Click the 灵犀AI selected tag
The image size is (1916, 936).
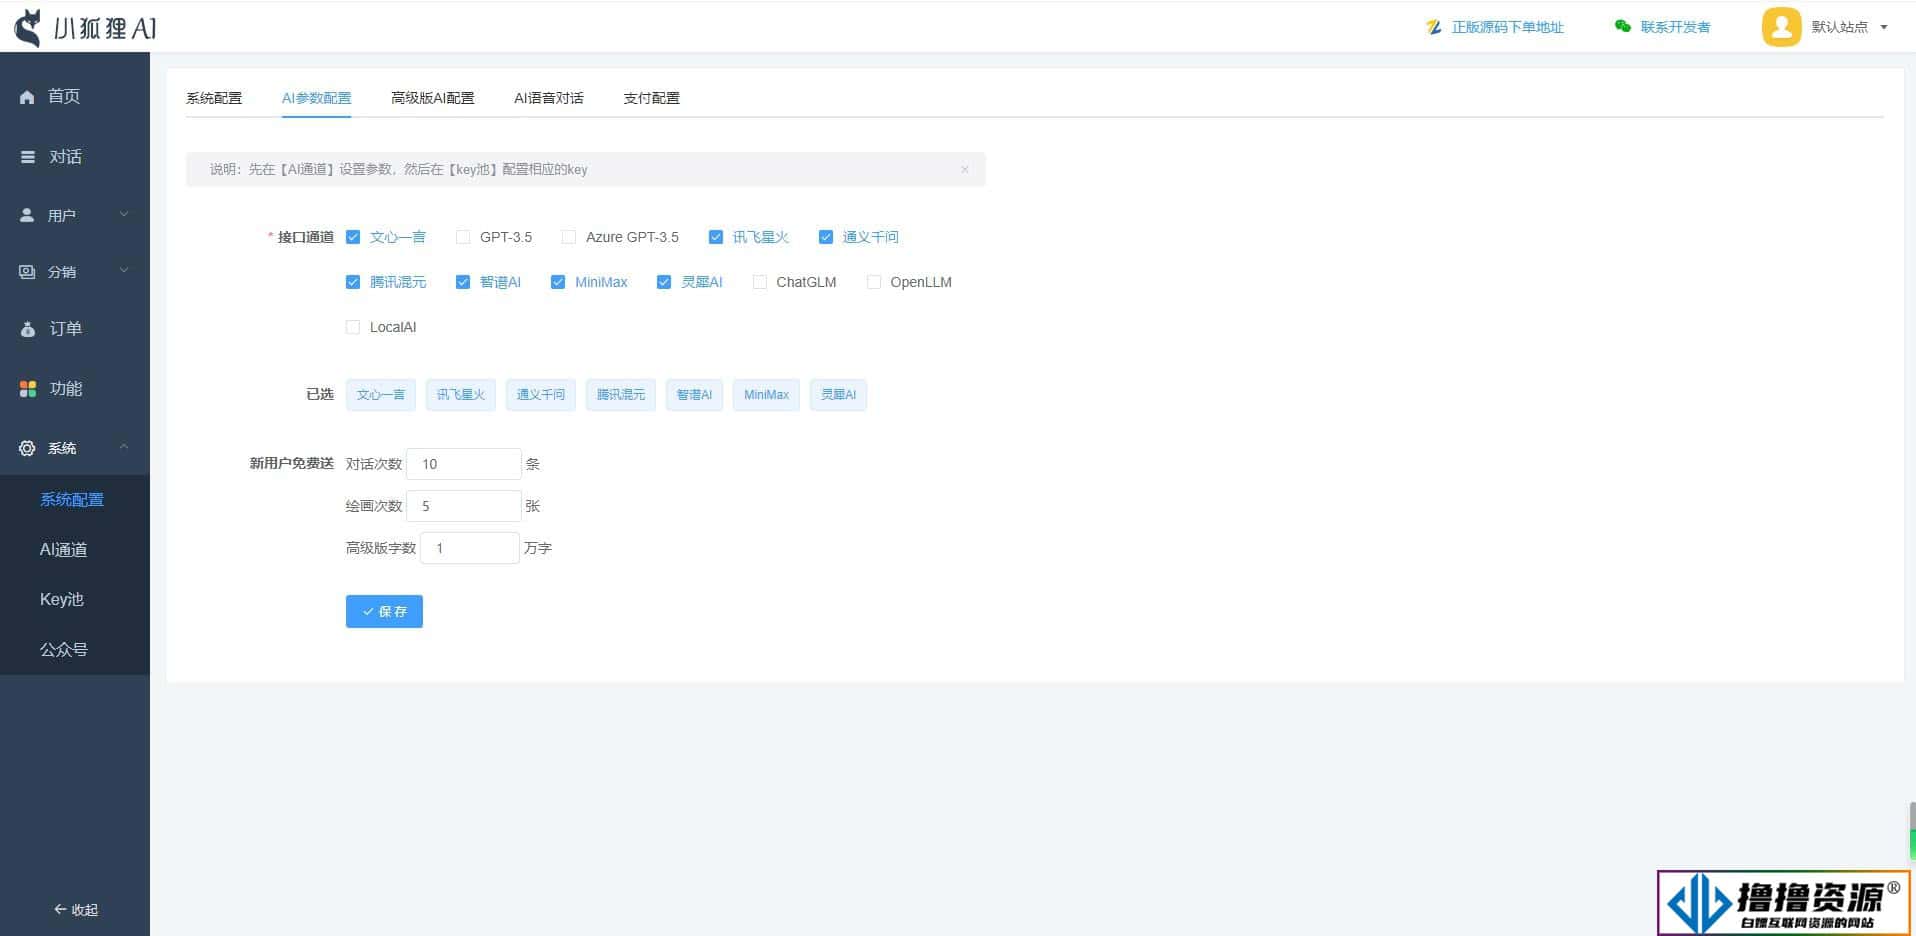838,395
